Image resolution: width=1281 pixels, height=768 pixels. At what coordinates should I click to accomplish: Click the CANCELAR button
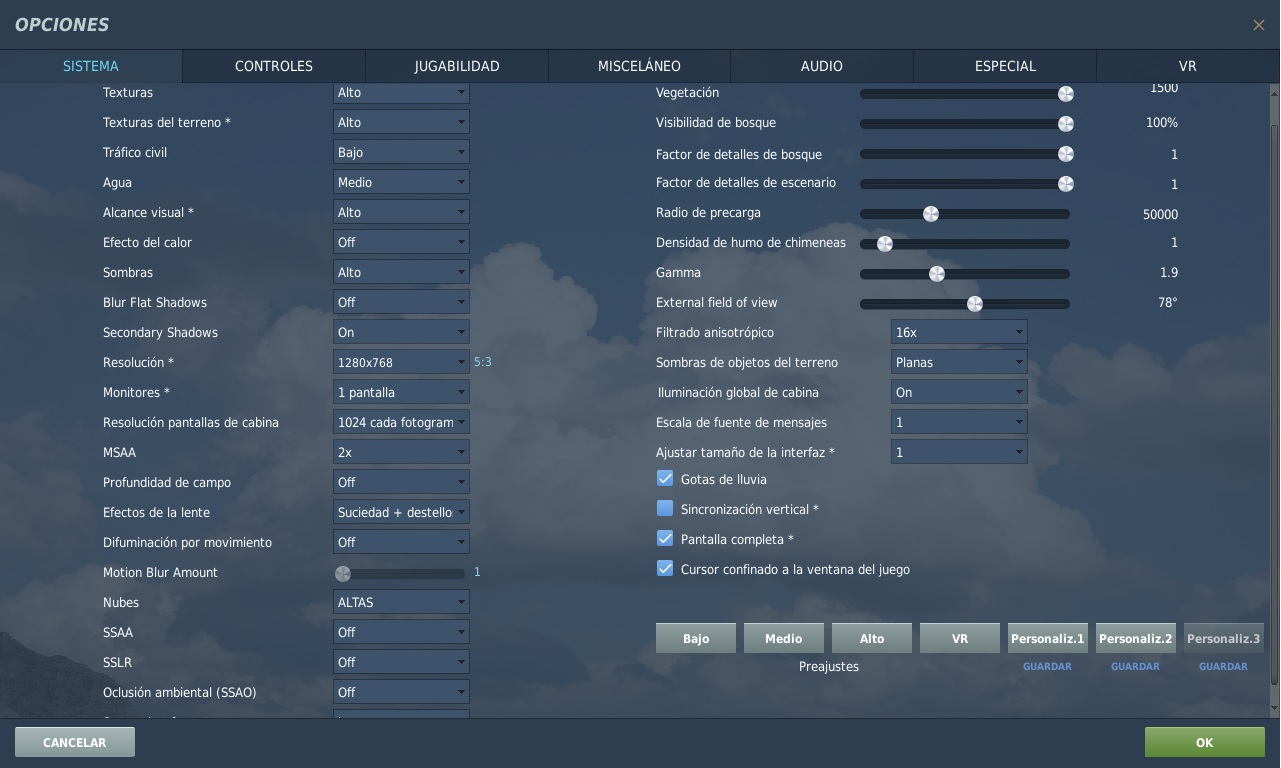[75, 742]
